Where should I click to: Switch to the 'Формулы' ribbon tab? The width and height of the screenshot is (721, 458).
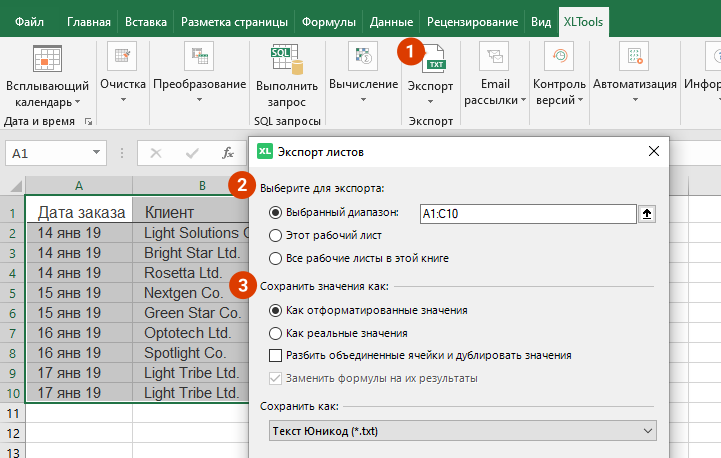coord(327,21)
